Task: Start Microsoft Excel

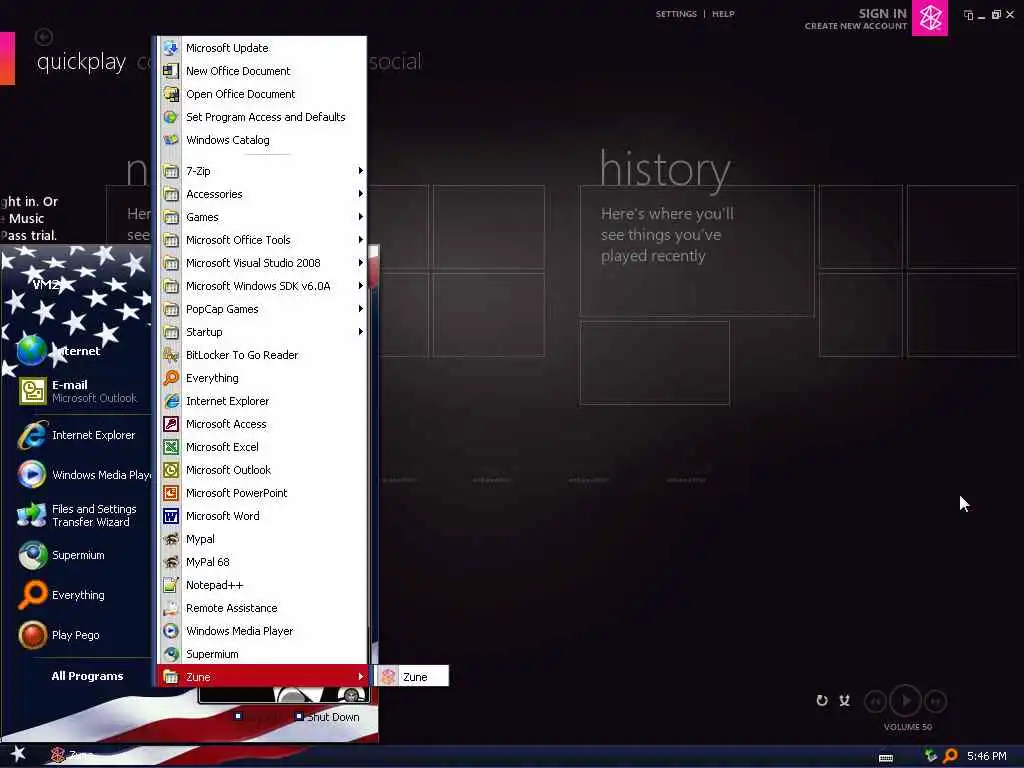Action: (262, 447)
